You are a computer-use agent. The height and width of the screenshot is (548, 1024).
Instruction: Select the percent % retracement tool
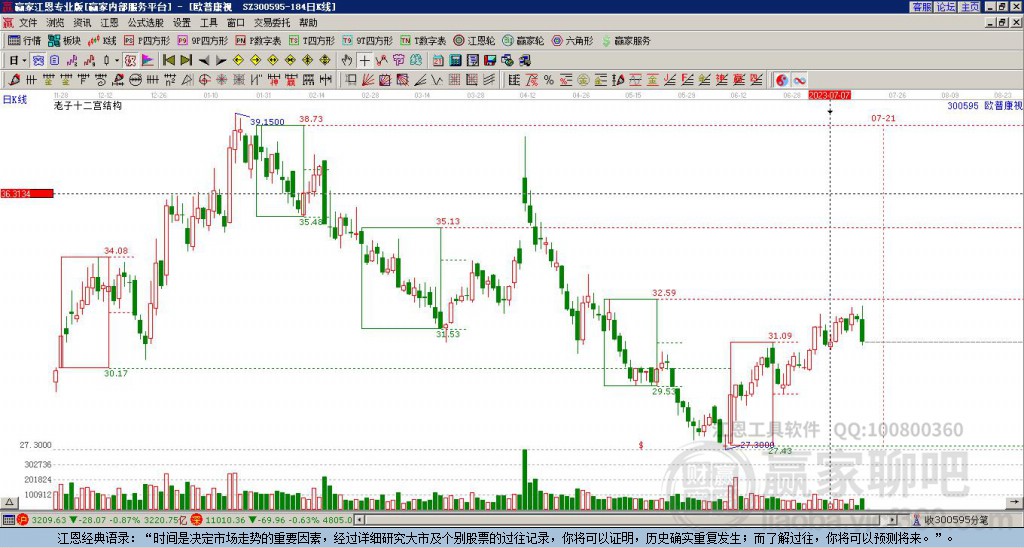549,80
